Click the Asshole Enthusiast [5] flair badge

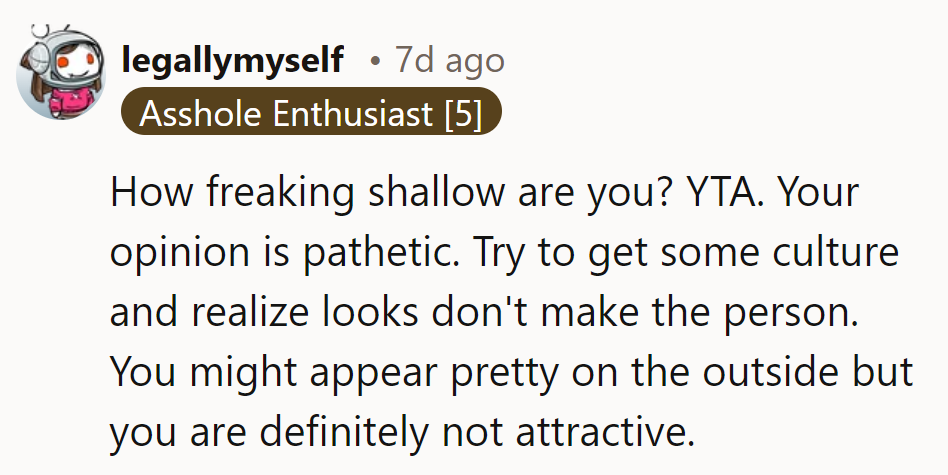(x=311, y=114)
